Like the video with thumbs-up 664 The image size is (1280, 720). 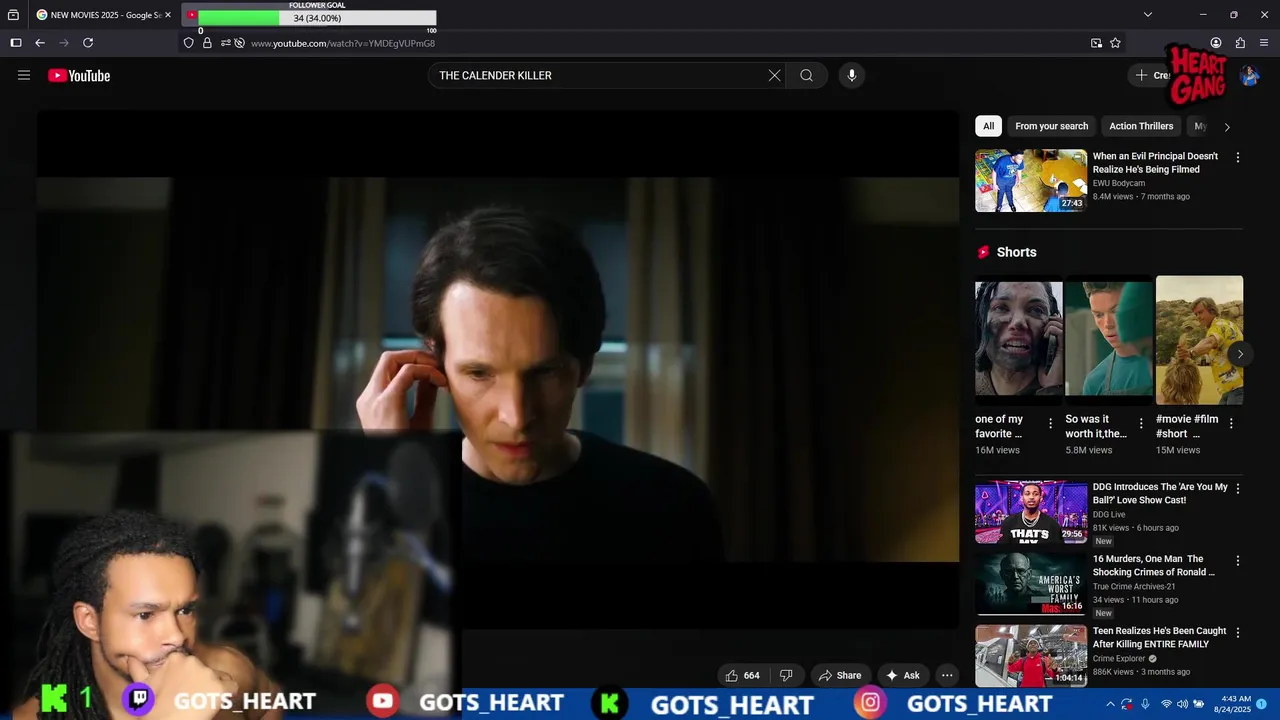point(743,675)
